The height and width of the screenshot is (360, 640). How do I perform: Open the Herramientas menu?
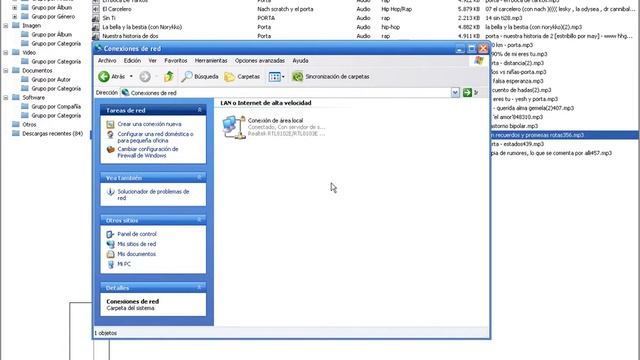(x=211, y=60)
